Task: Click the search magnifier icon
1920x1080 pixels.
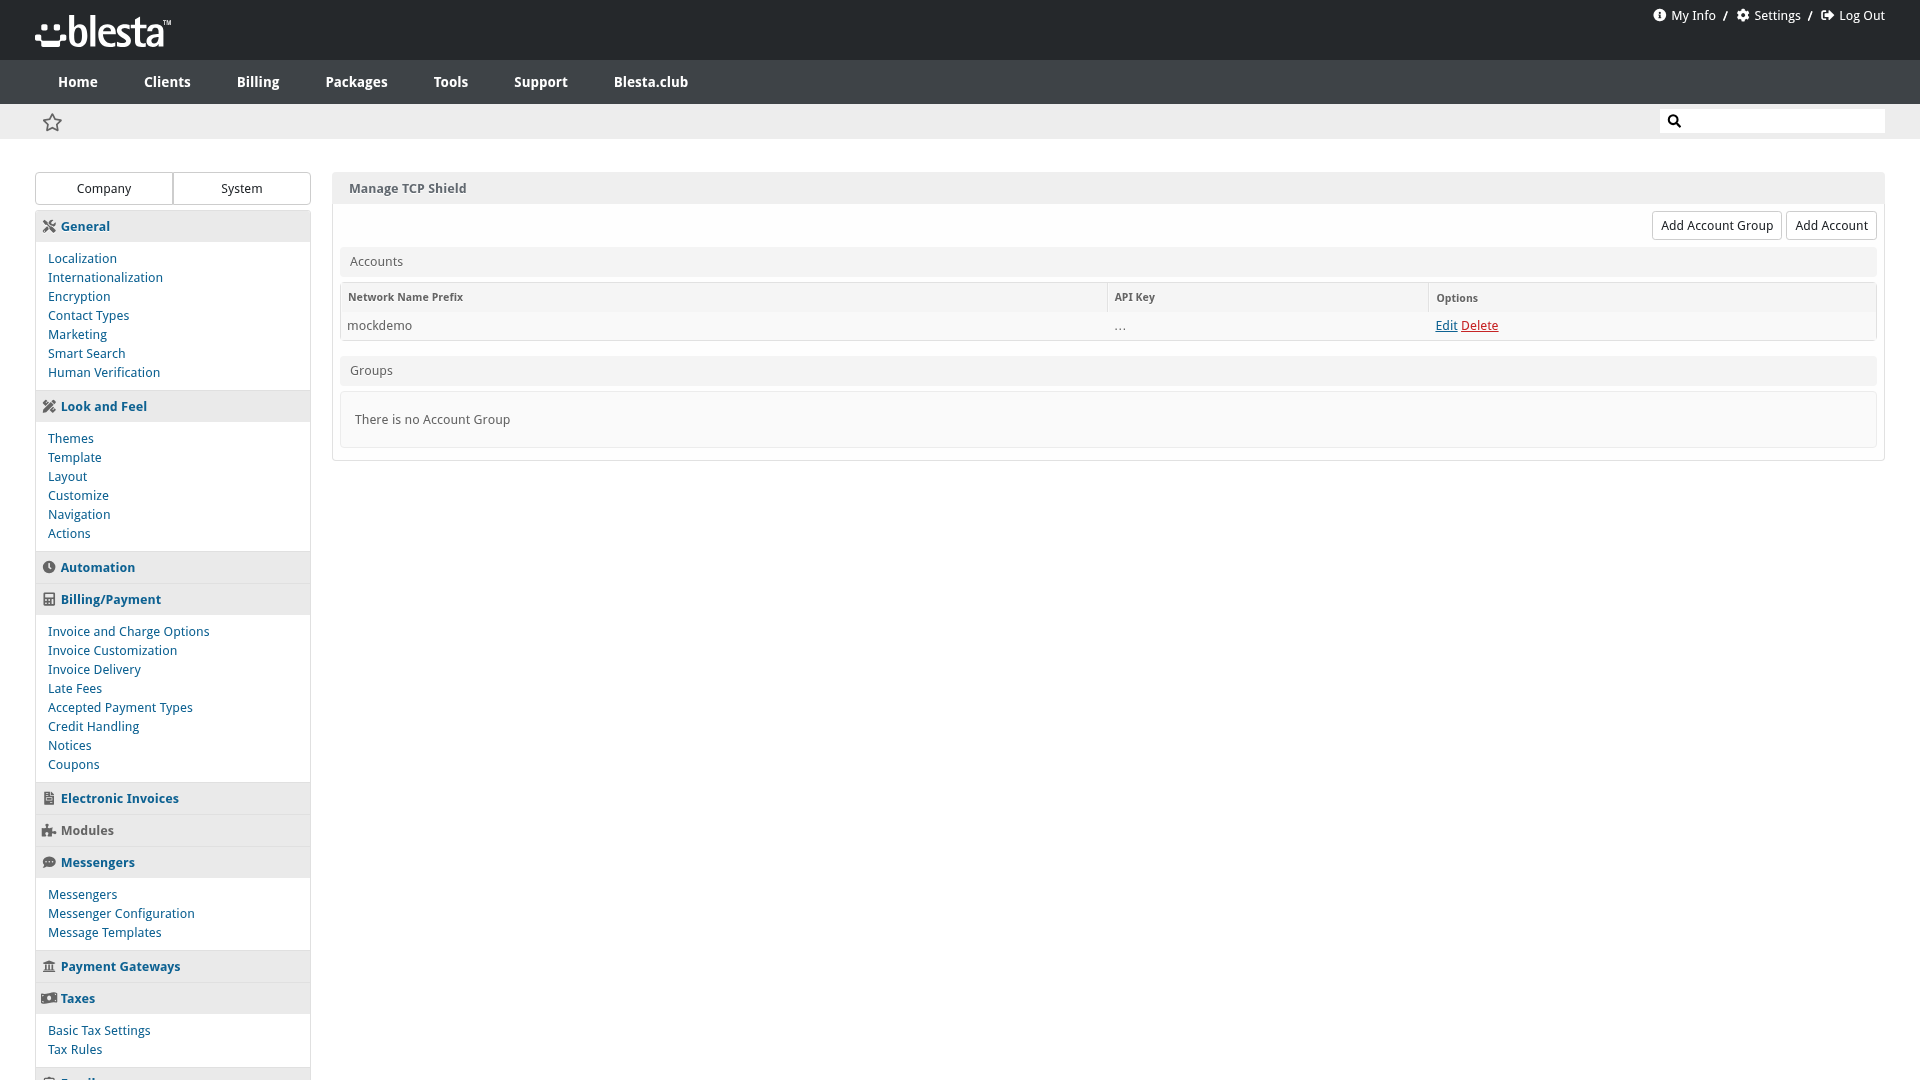Action: [x=1674, y=121]
